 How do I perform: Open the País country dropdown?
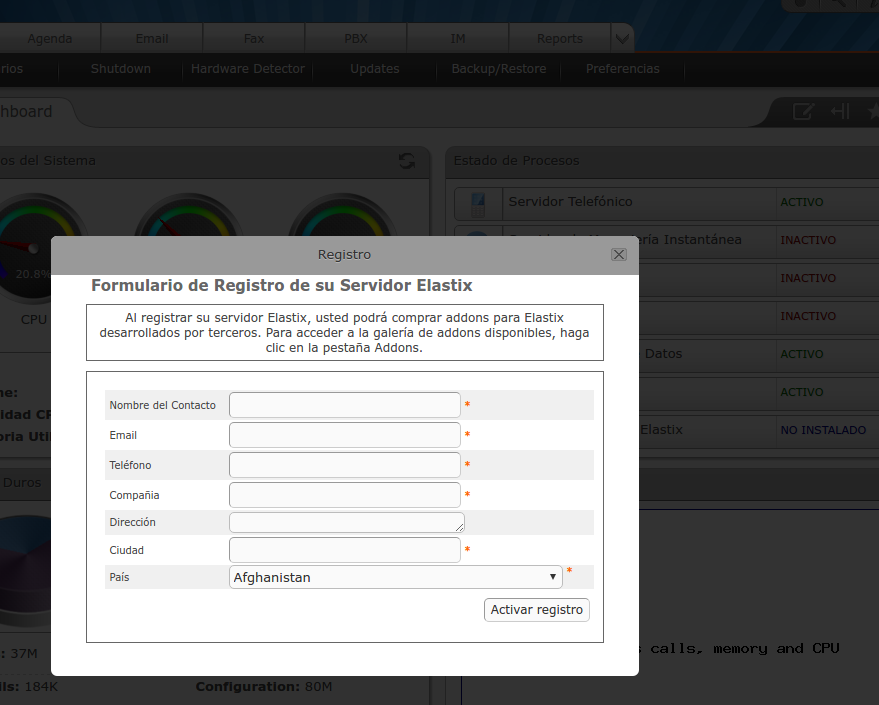[x=395, y=577]
